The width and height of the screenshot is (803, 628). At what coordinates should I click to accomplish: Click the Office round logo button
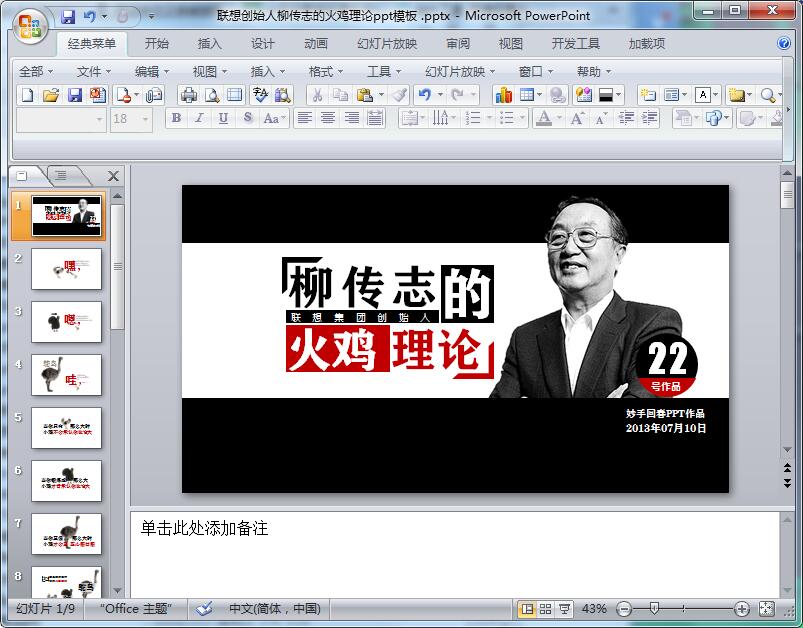tap(30, 27)
